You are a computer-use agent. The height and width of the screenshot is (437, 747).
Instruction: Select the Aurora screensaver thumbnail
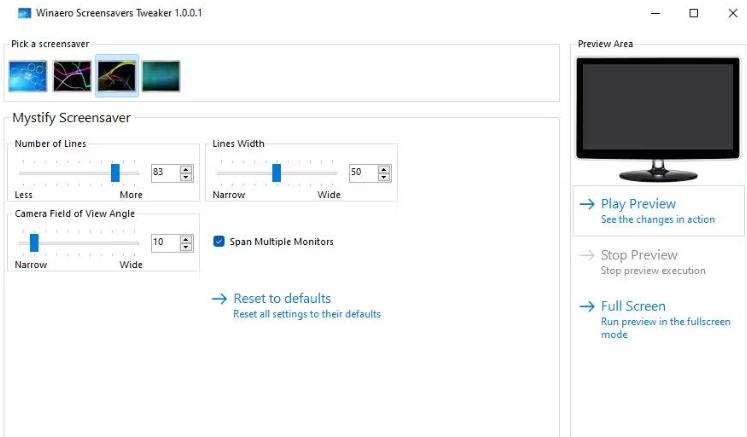coord(161,76)
